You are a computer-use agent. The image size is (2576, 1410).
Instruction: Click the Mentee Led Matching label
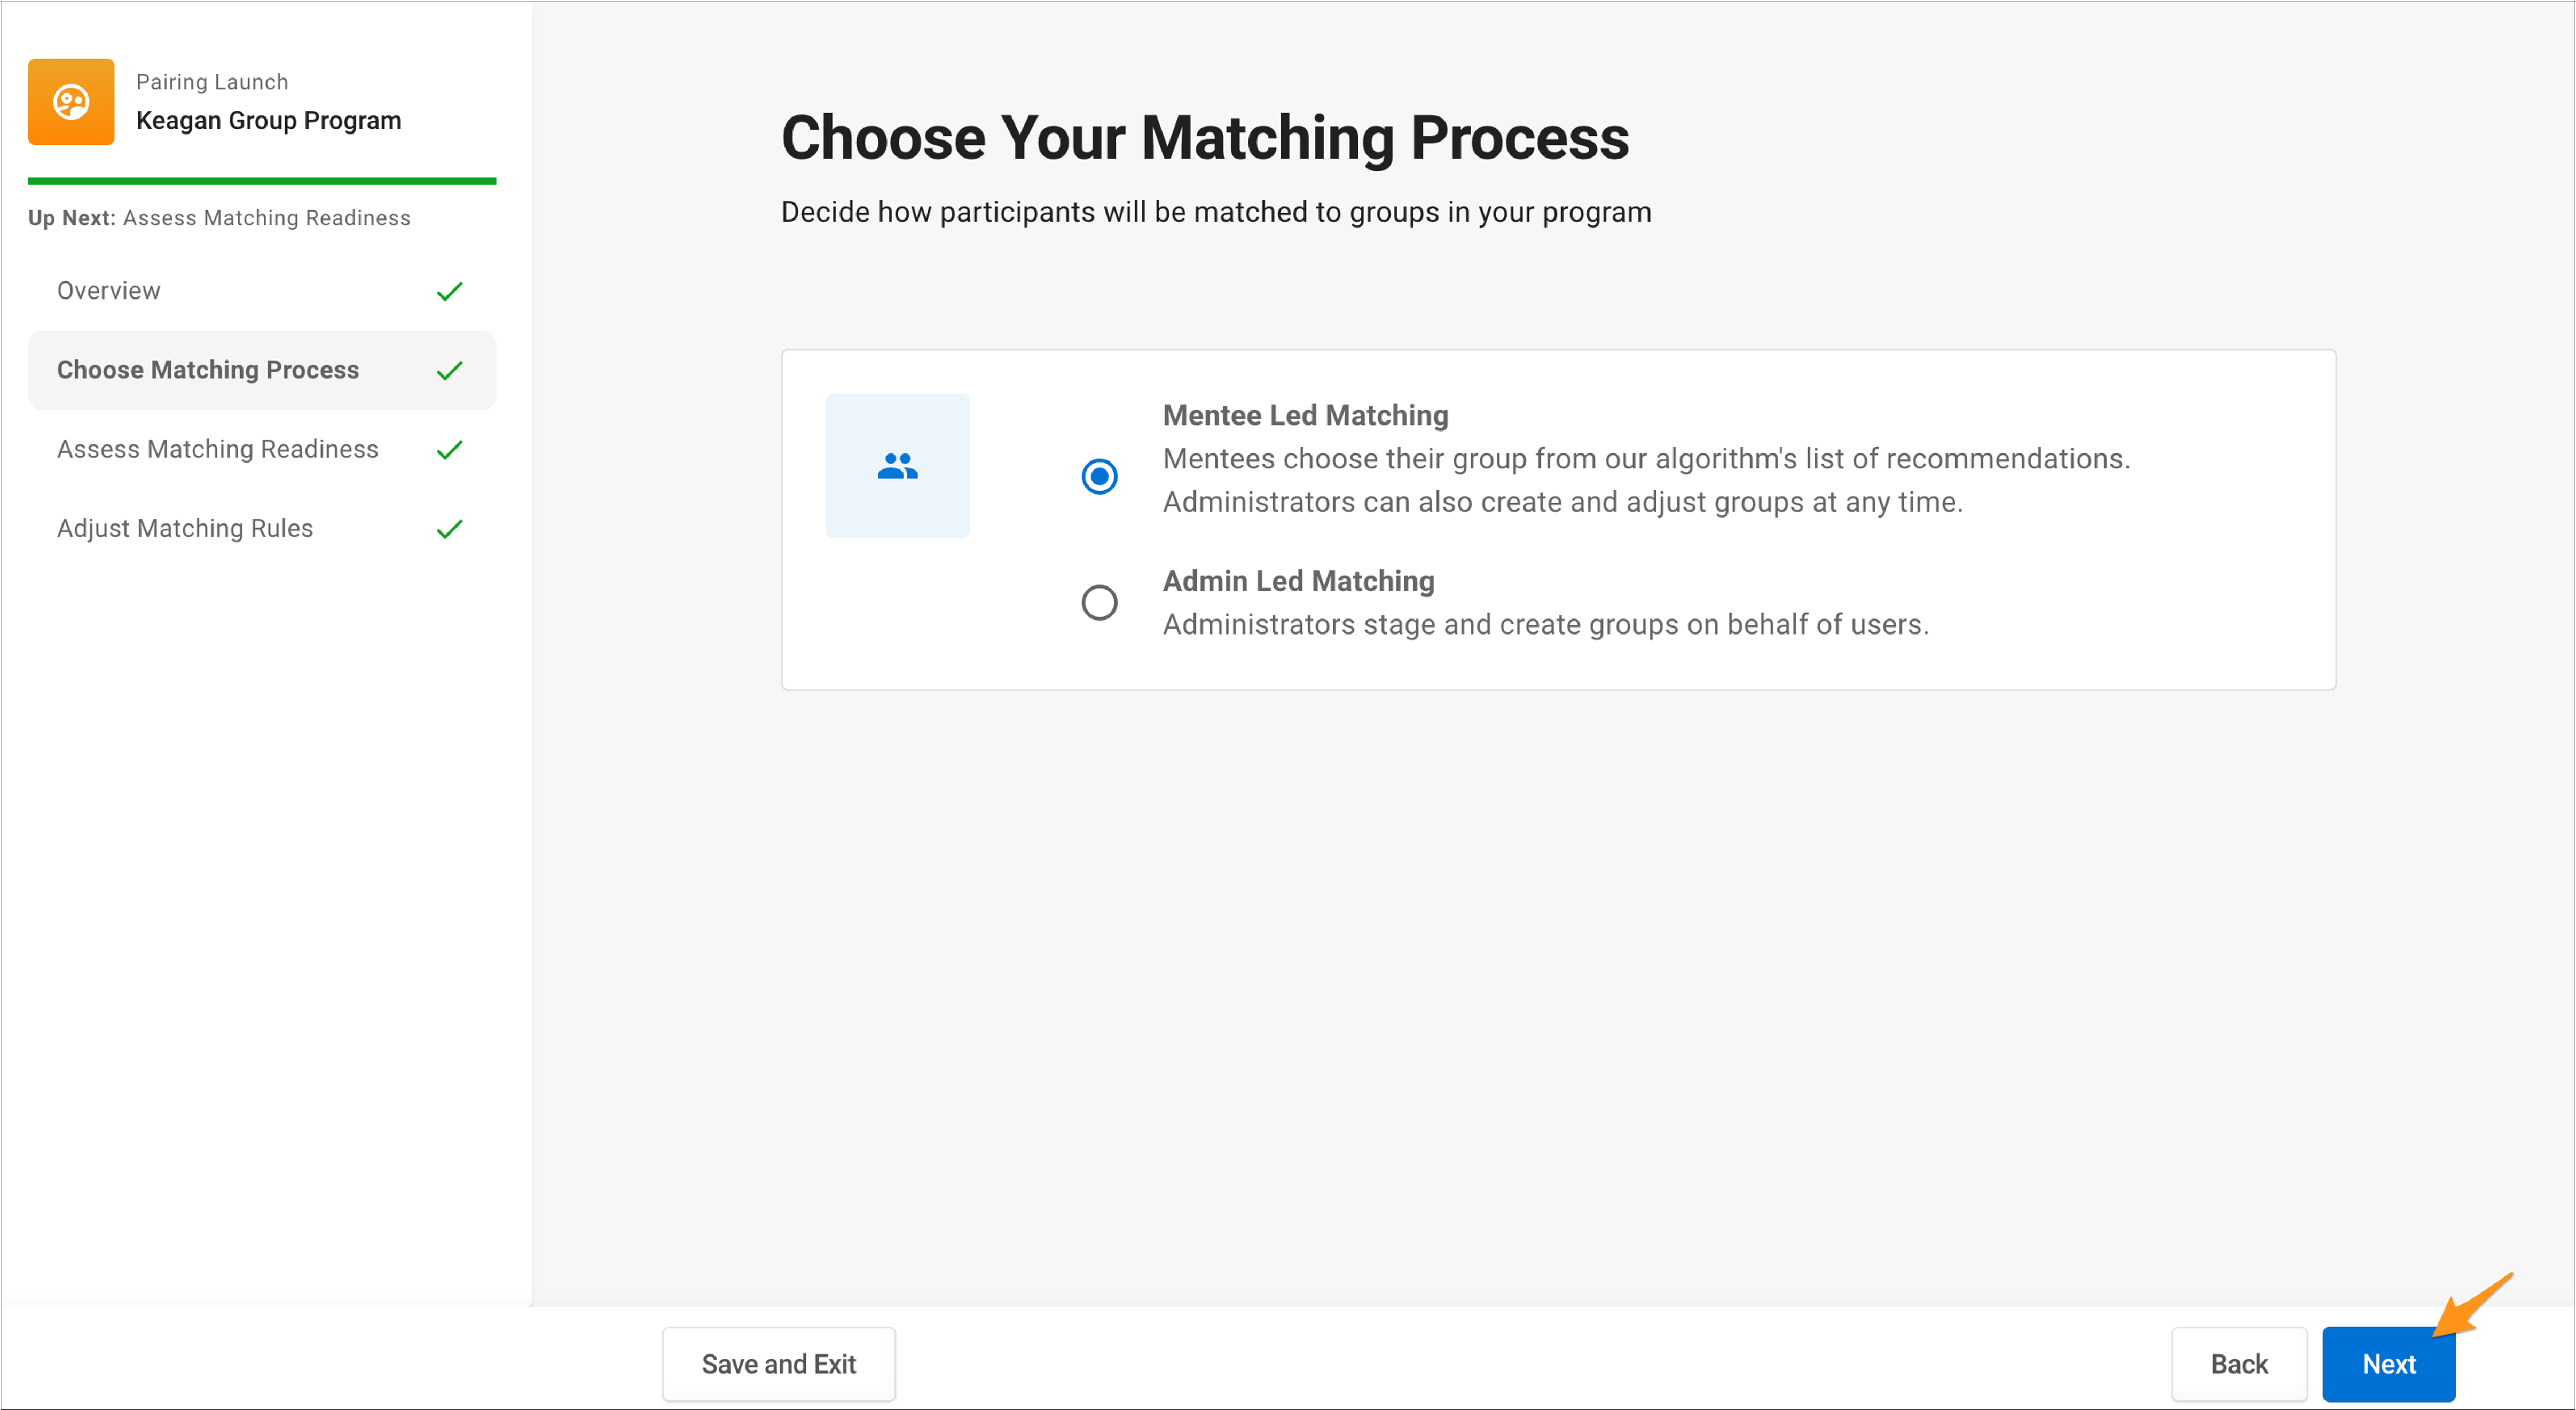pos(1305,415)
